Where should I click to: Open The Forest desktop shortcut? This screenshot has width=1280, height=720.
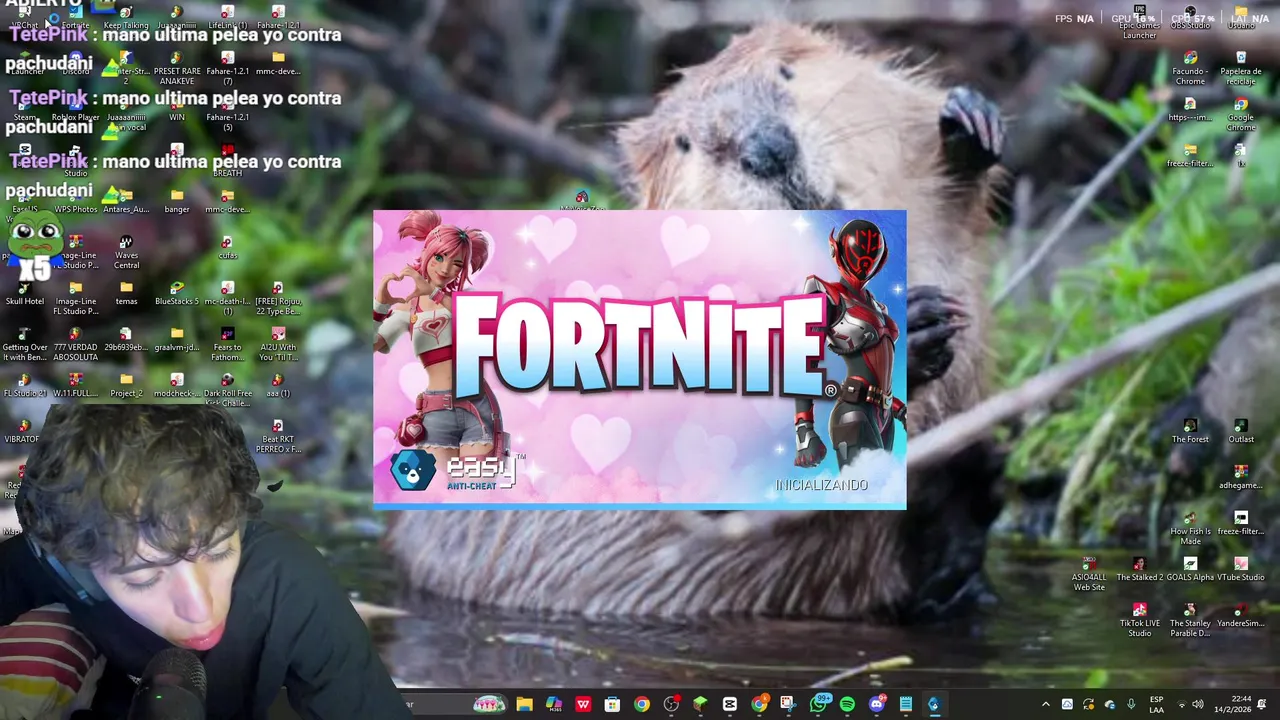click(1190, 431)
